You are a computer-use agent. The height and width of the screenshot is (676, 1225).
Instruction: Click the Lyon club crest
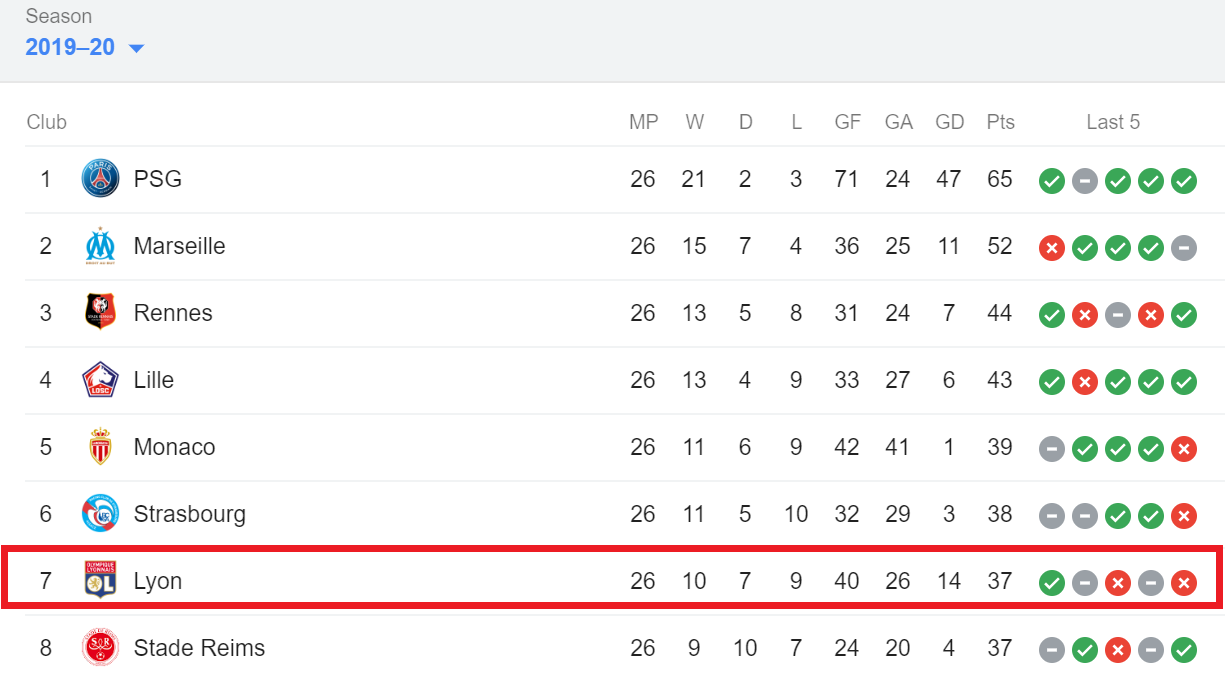point(100,581)
